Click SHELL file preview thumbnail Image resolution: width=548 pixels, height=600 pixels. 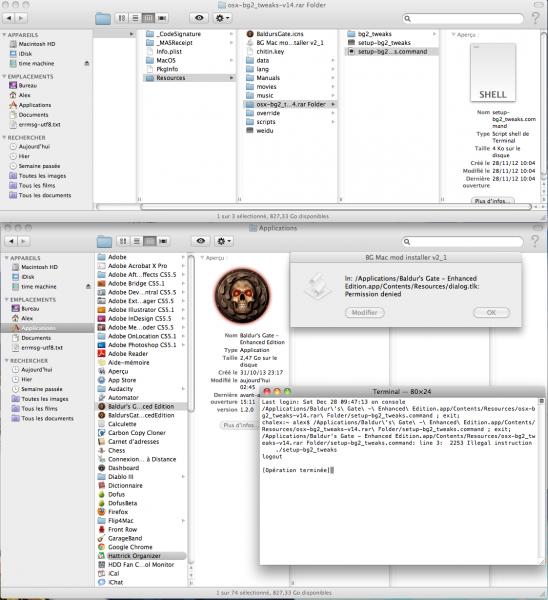click(x=493, y=72)
